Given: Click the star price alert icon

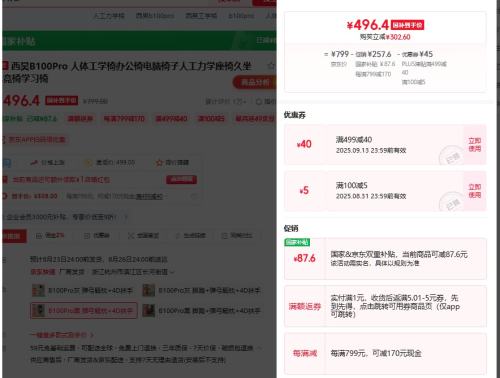Looking at the screenshot, I should pos(159,163).
